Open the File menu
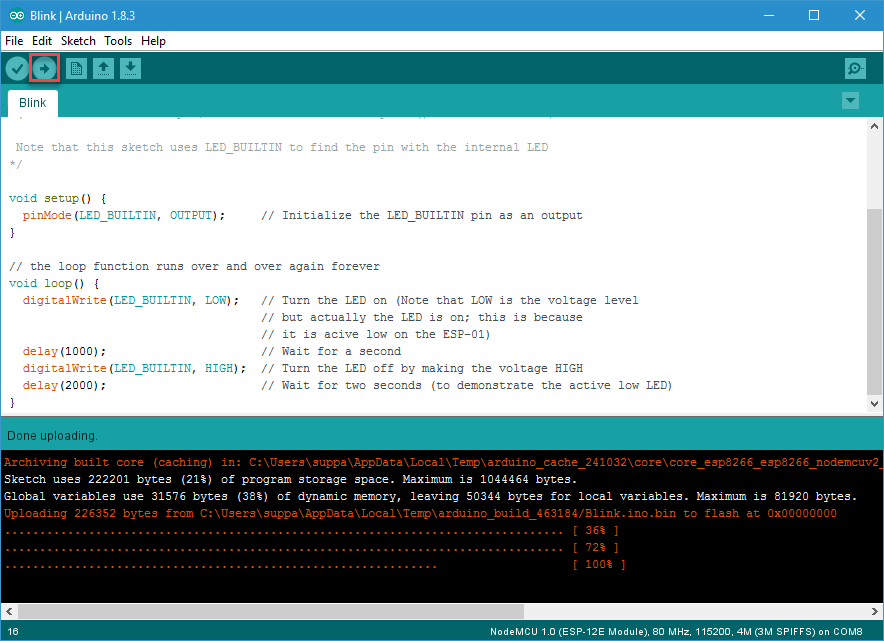 (x=14, y=41)
